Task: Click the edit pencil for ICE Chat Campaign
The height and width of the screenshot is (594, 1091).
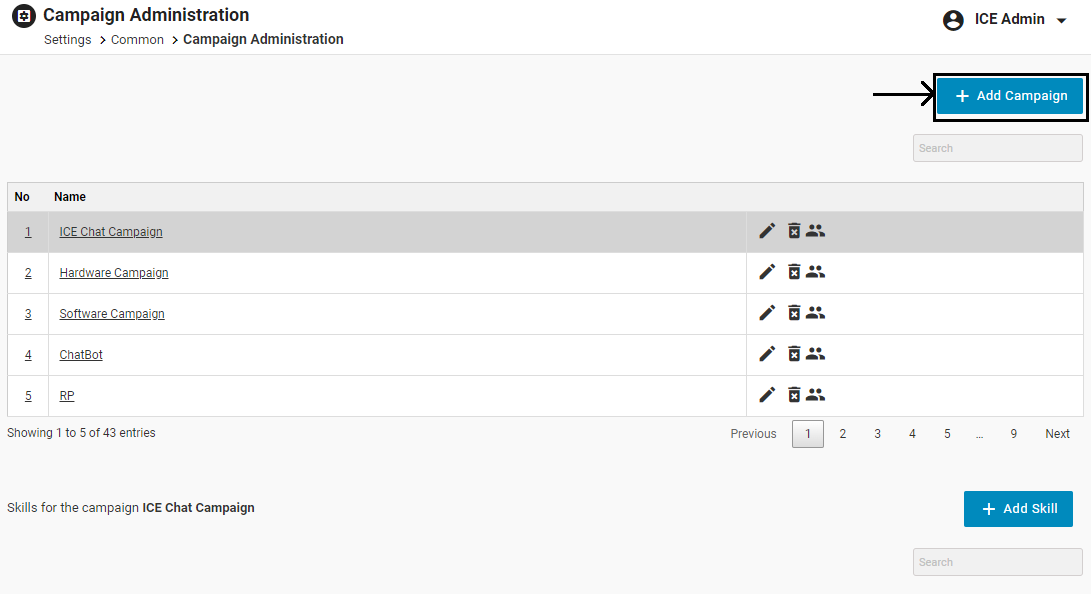Action: 767,231
